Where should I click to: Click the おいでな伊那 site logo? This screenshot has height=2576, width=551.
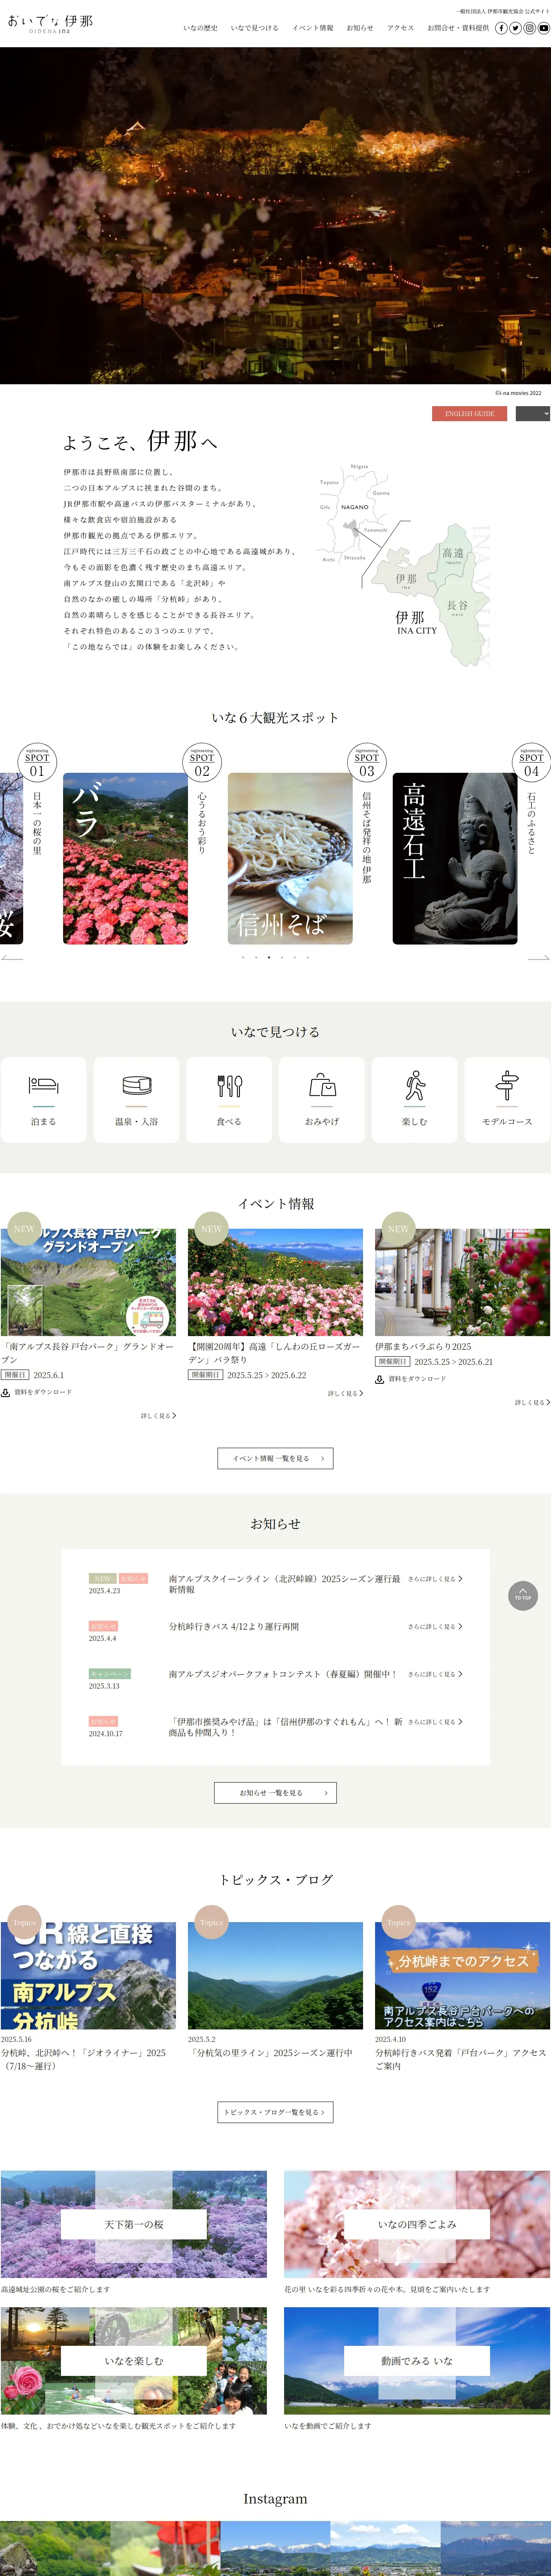(x=50, y=23)
